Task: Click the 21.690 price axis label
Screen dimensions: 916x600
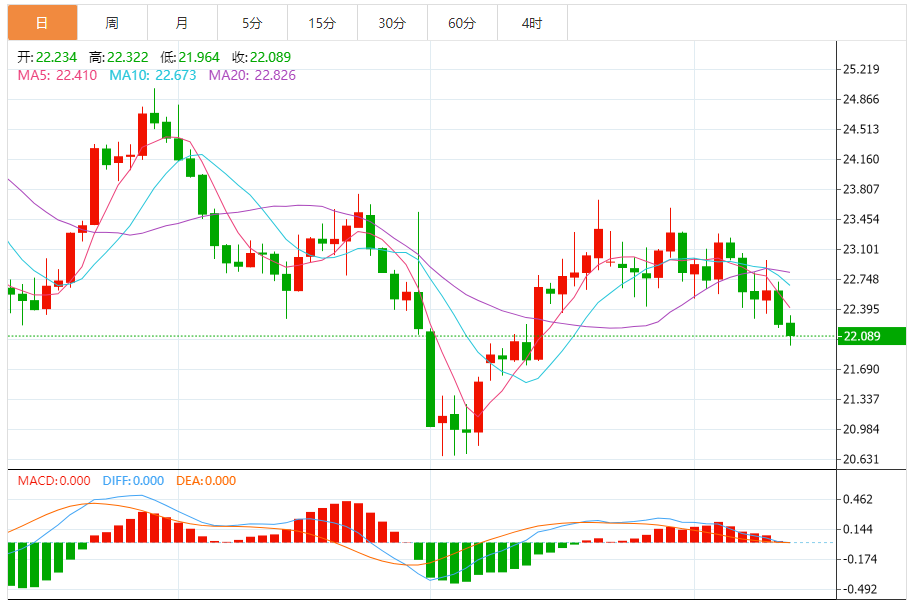Action: click(x=861, y=369)
